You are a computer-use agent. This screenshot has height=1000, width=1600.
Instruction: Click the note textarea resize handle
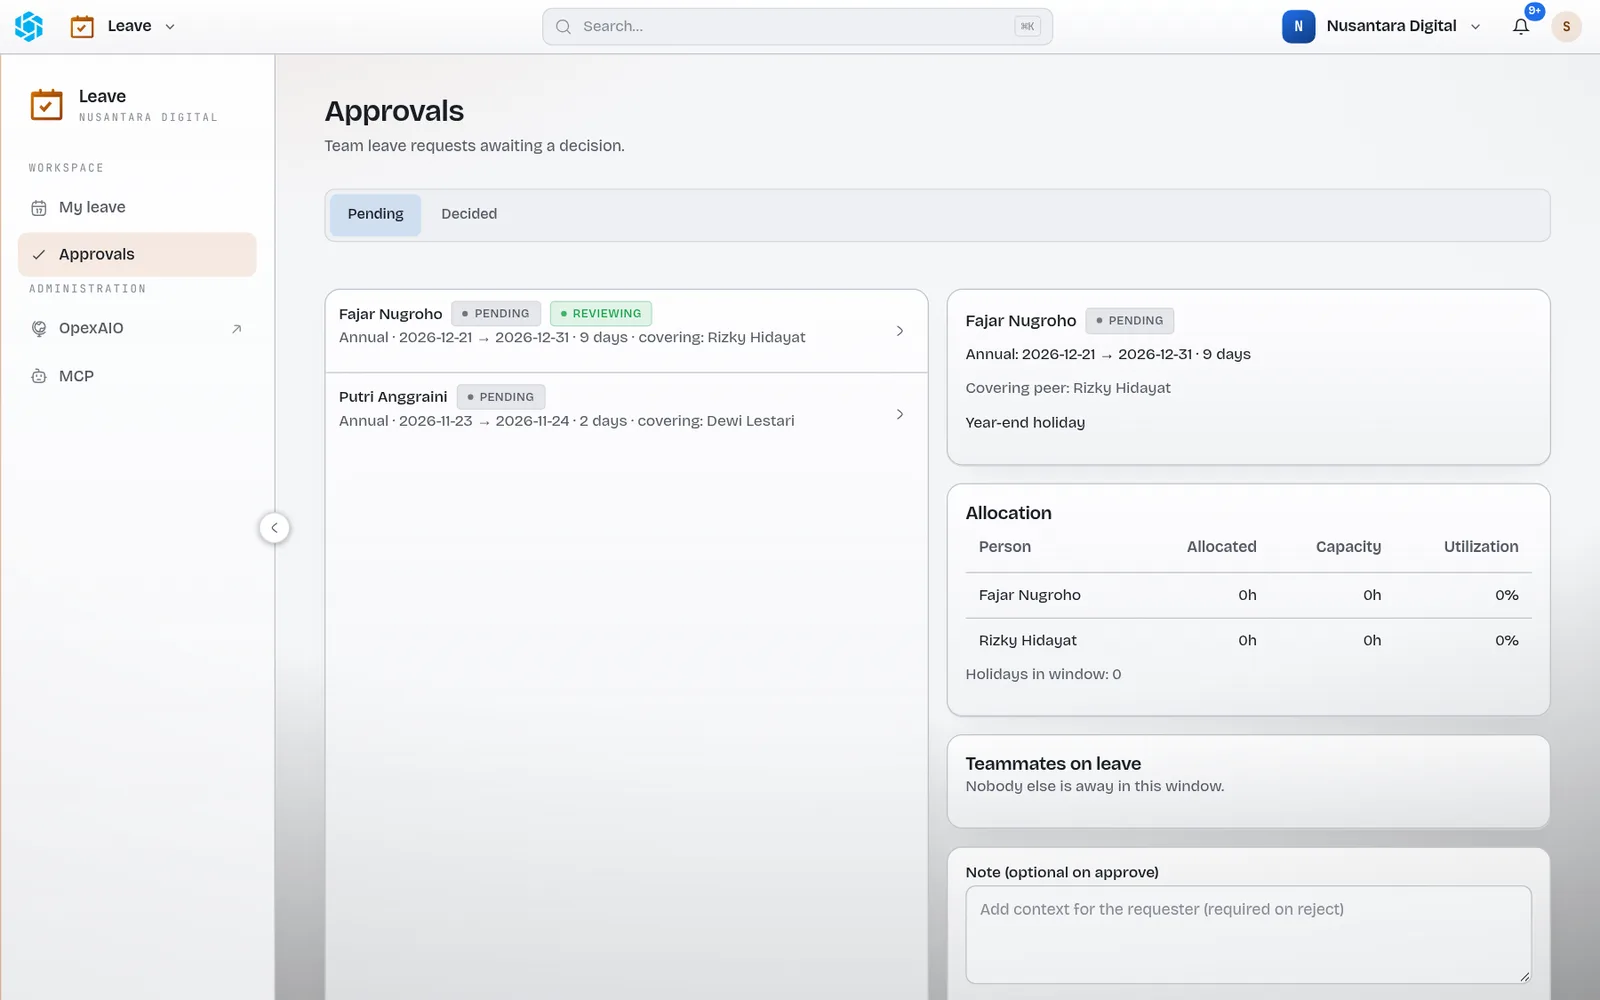1524,976
